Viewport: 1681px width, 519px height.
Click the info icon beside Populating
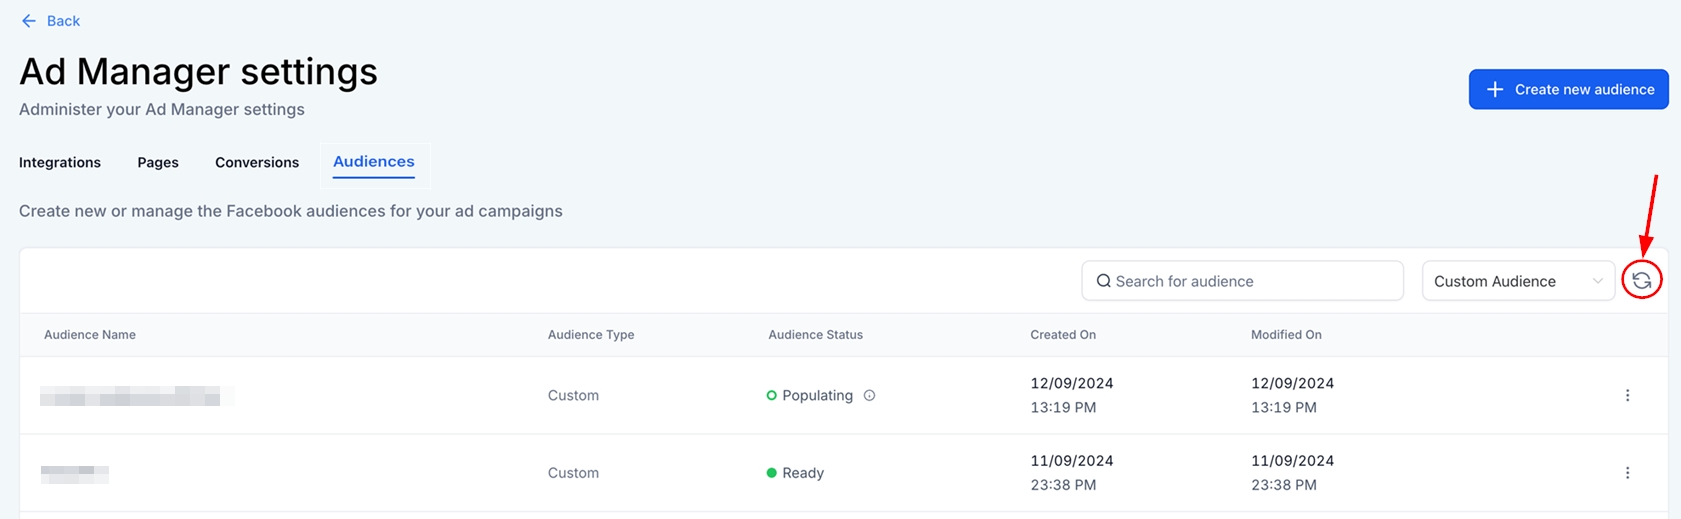(869, 395)
